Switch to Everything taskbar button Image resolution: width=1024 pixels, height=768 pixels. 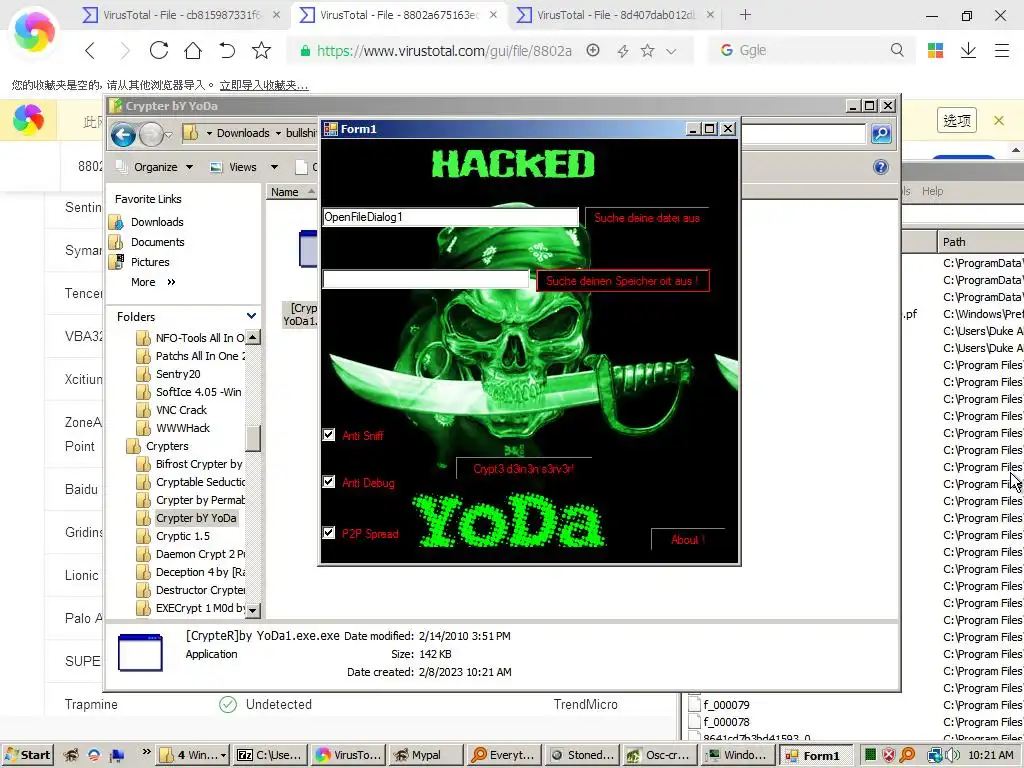pos(504,755)
